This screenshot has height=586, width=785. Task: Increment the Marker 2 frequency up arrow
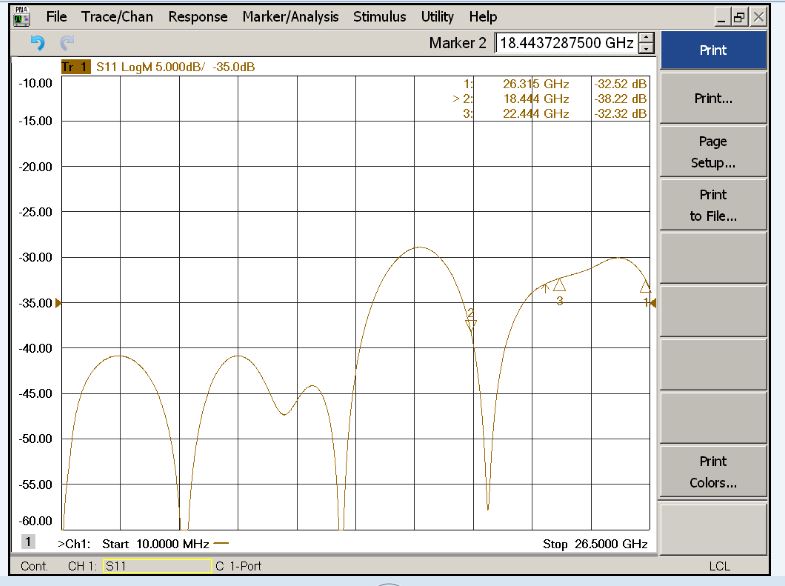click(x=646, y=38)
